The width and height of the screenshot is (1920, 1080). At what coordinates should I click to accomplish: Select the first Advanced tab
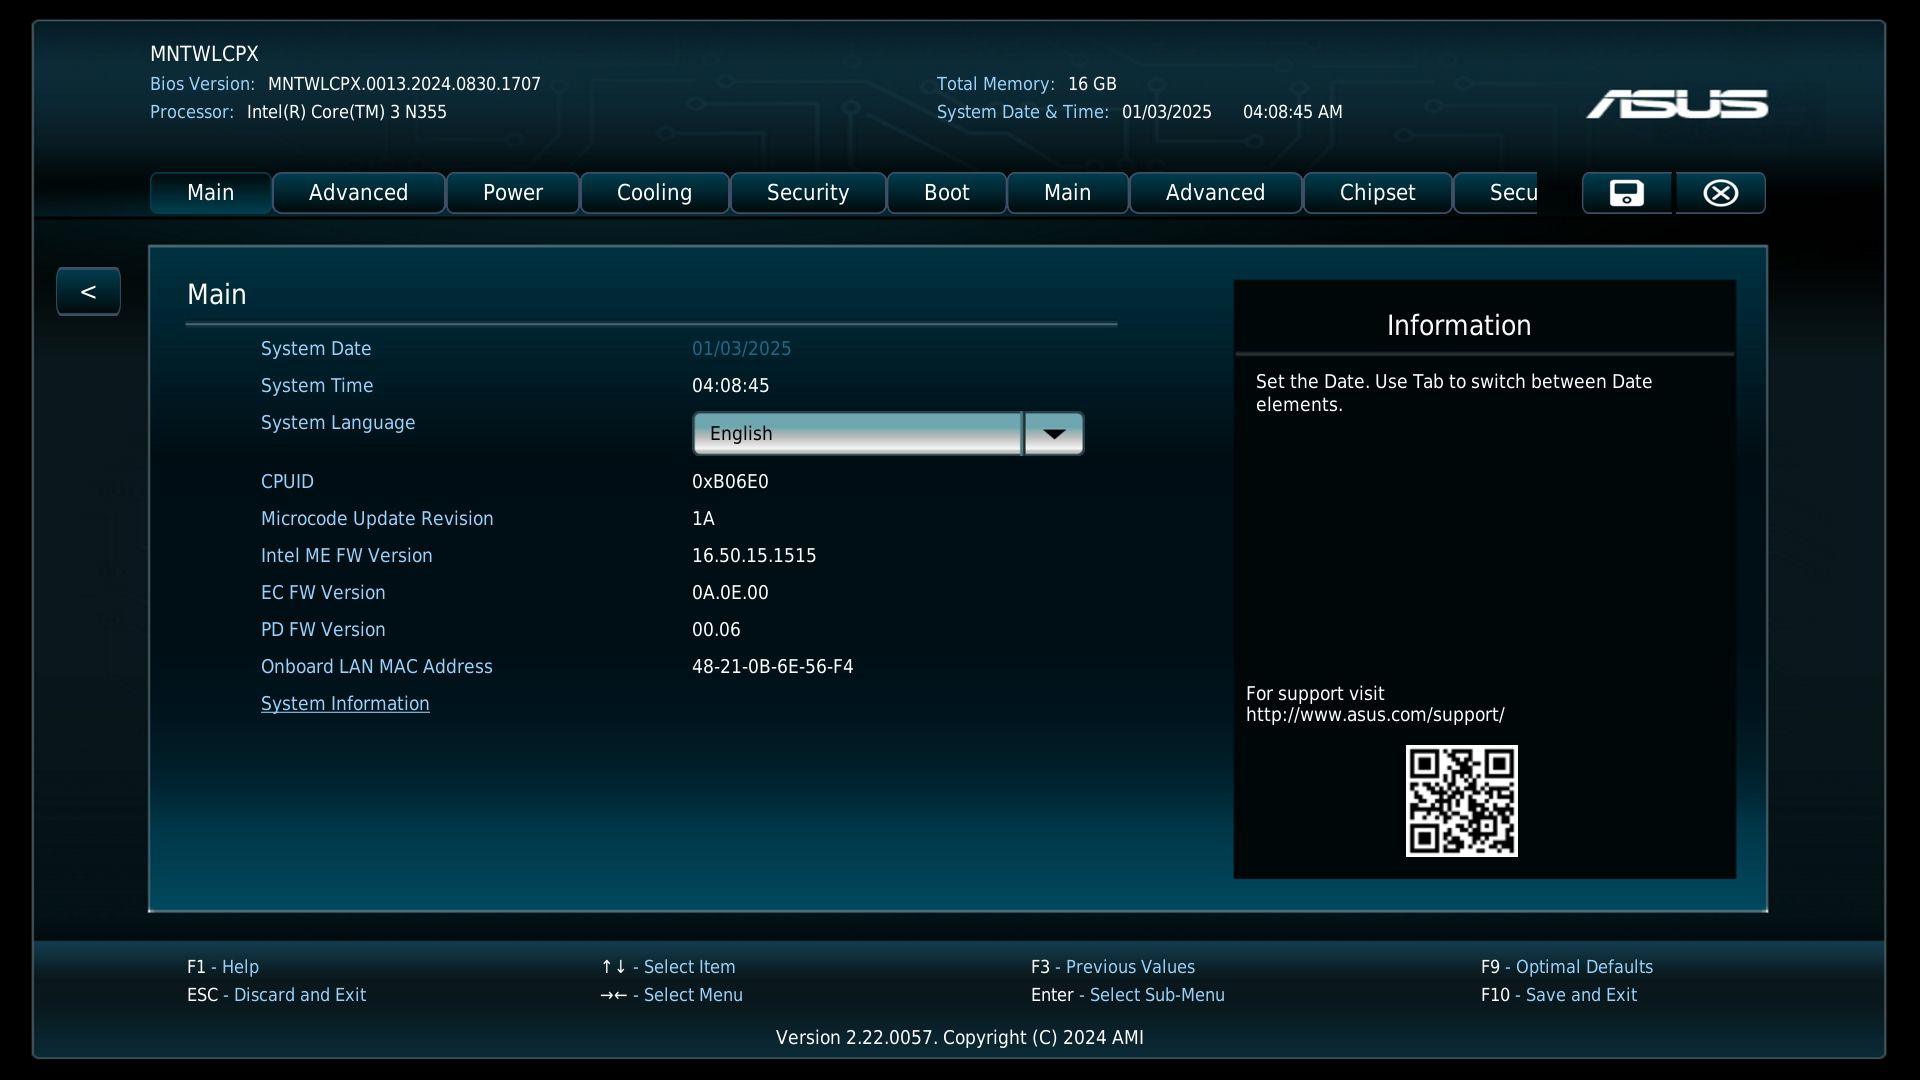358,193
